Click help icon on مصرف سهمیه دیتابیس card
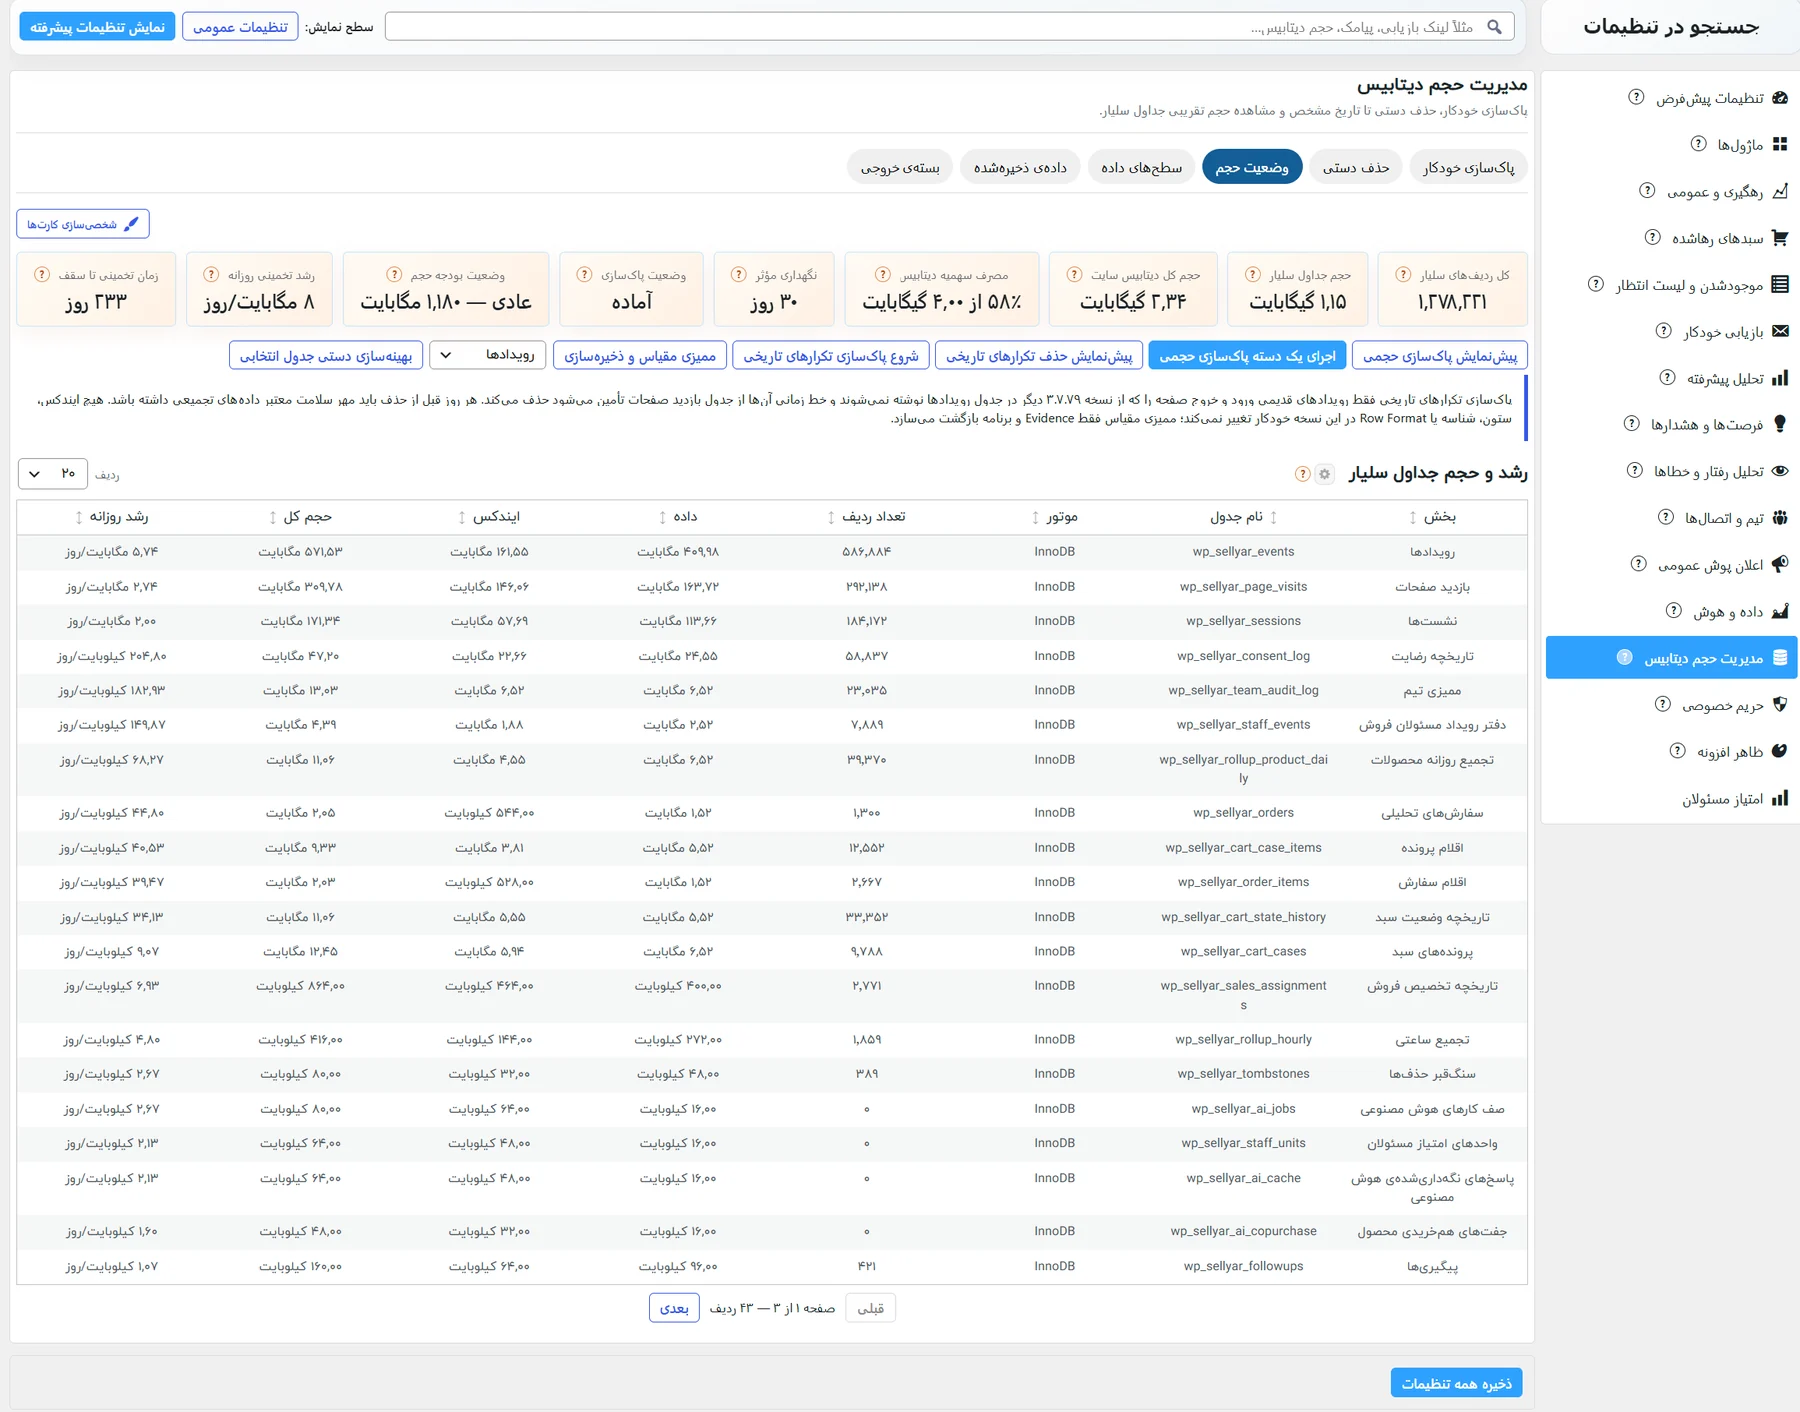This screenshot has width=1800, height=1412. [883, 274]
